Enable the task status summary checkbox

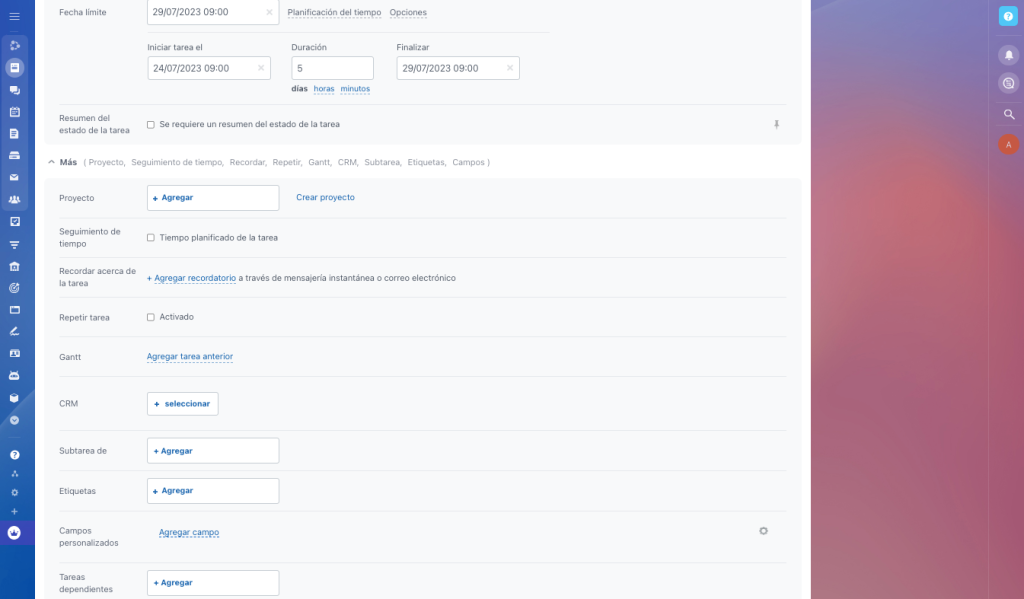point(151,124)
